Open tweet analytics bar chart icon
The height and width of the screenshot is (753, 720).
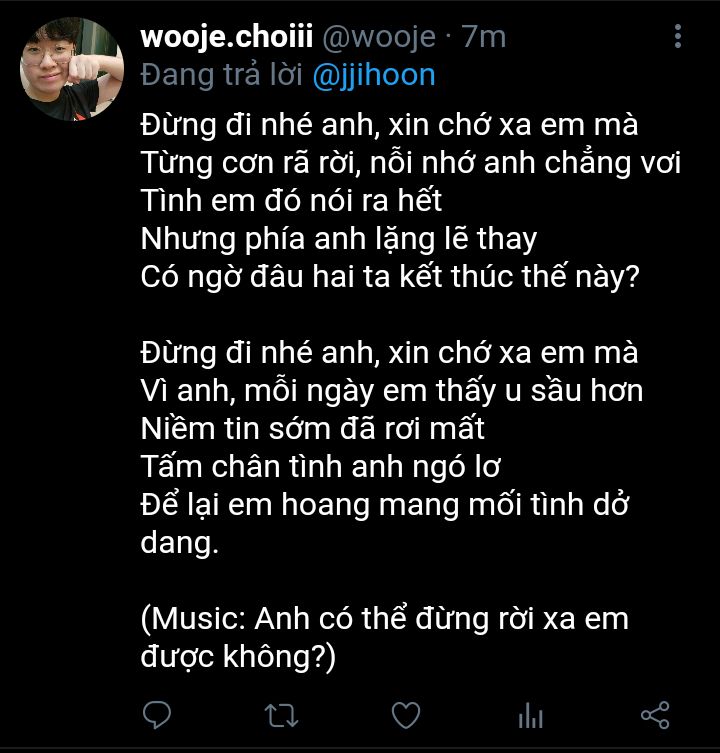(531, 716)
